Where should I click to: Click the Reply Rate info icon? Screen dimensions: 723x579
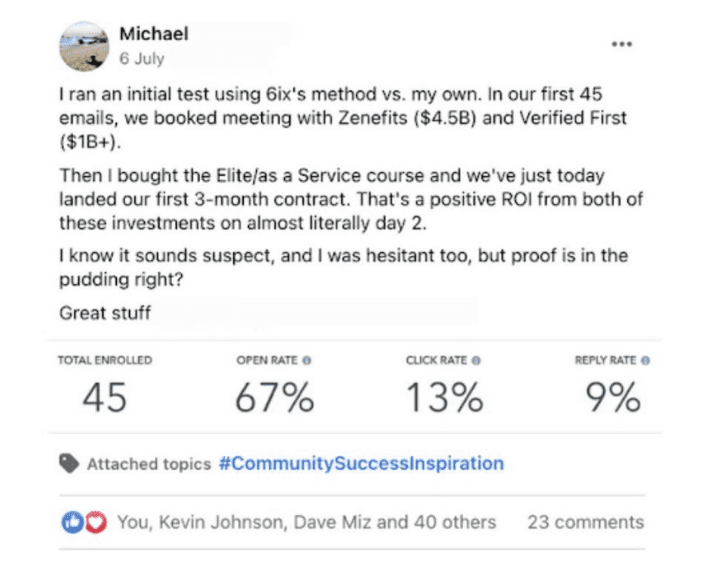(646, 360)
